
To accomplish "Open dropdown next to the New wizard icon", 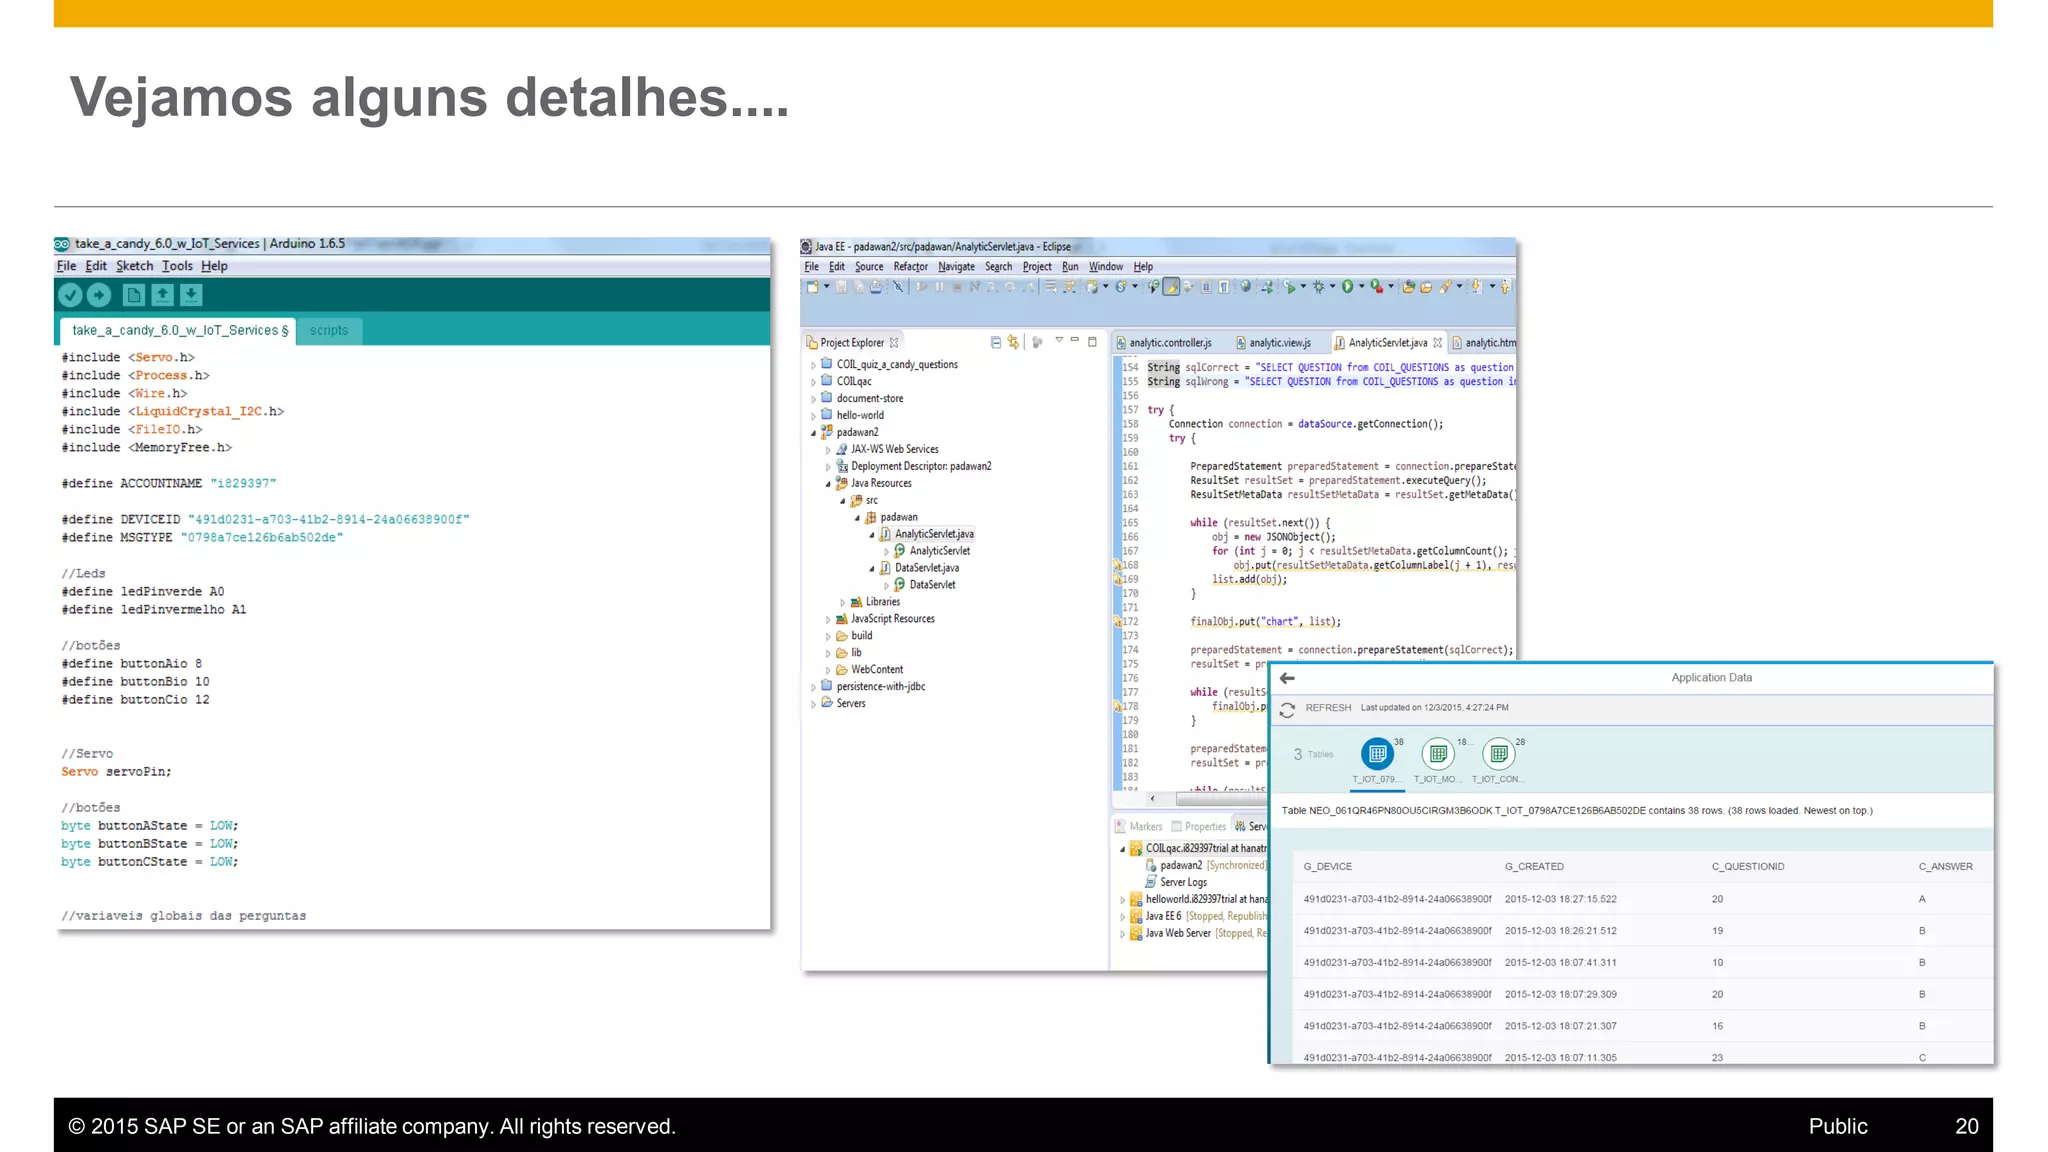I will 827,286.
